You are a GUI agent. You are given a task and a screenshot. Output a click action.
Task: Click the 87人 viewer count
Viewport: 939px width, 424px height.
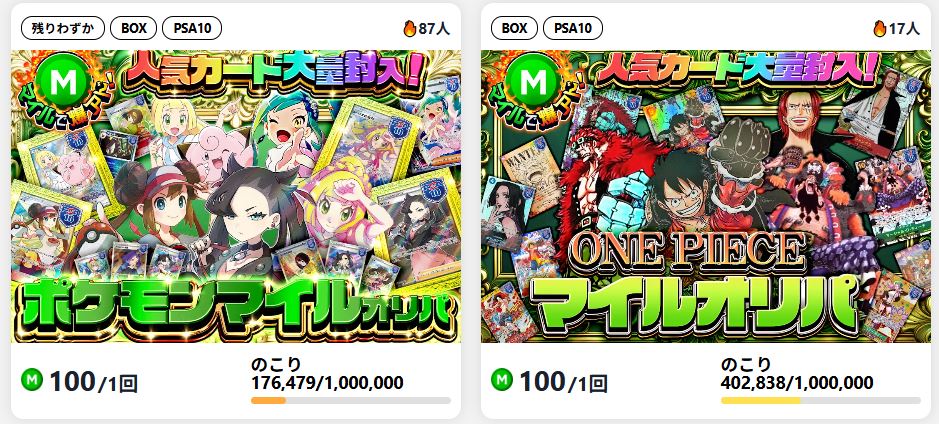coord(434,28)
